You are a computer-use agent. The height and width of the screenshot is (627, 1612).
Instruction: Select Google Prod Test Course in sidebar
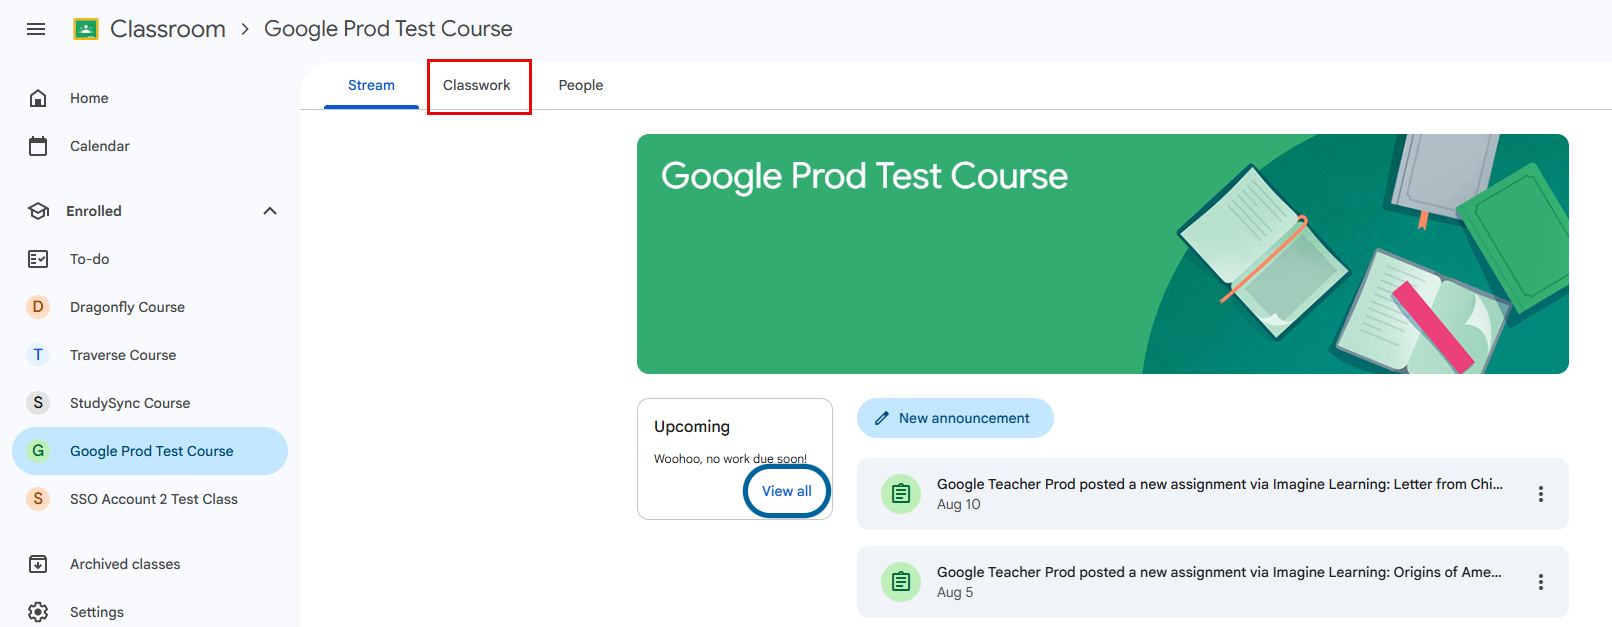[150, 451]
